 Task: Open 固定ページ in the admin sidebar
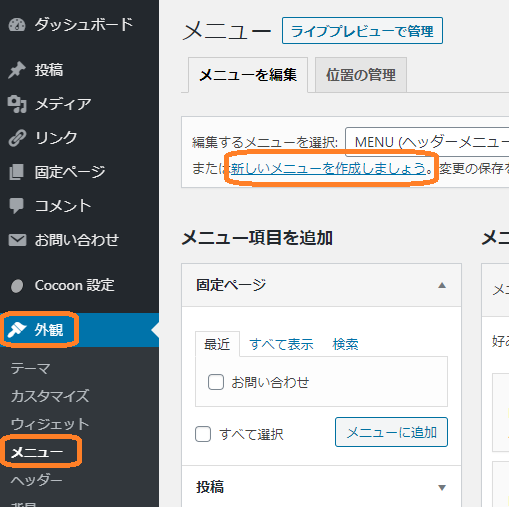pyautogui.click(x=70, y=172)
